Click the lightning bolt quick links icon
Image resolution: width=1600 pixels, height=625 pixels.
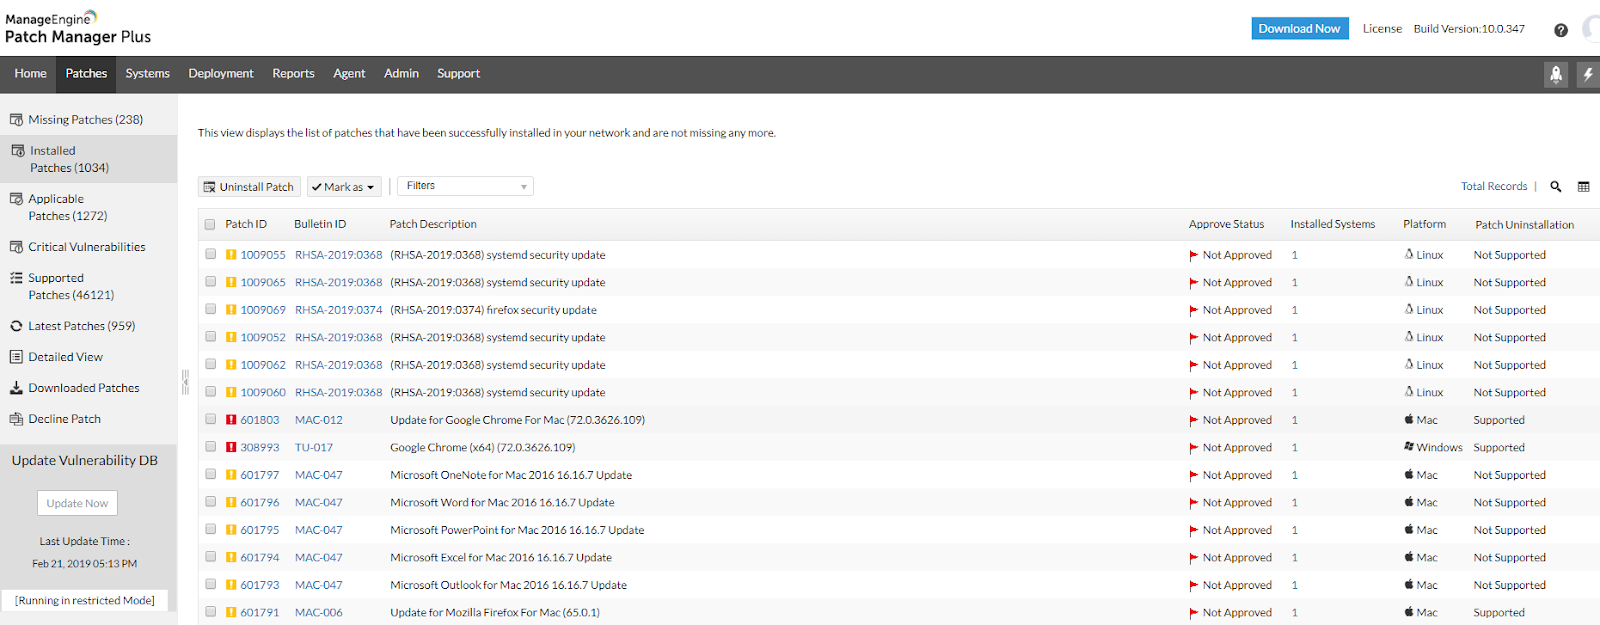pos(1588,74)
